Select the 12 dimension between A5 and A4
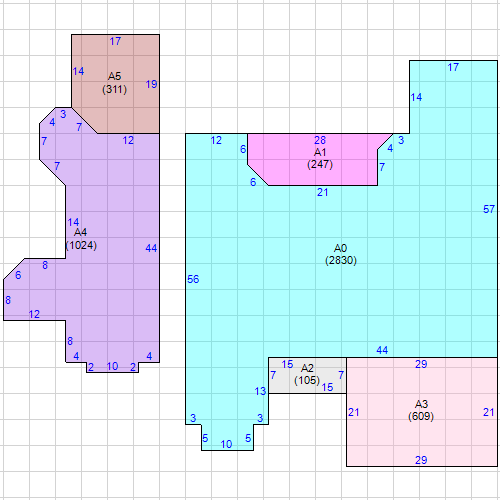 point(128,140)
